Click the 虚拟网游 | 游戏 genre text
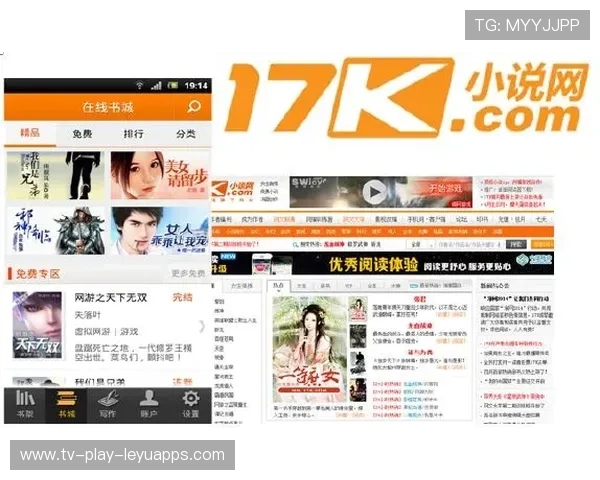 coord(106,331)
